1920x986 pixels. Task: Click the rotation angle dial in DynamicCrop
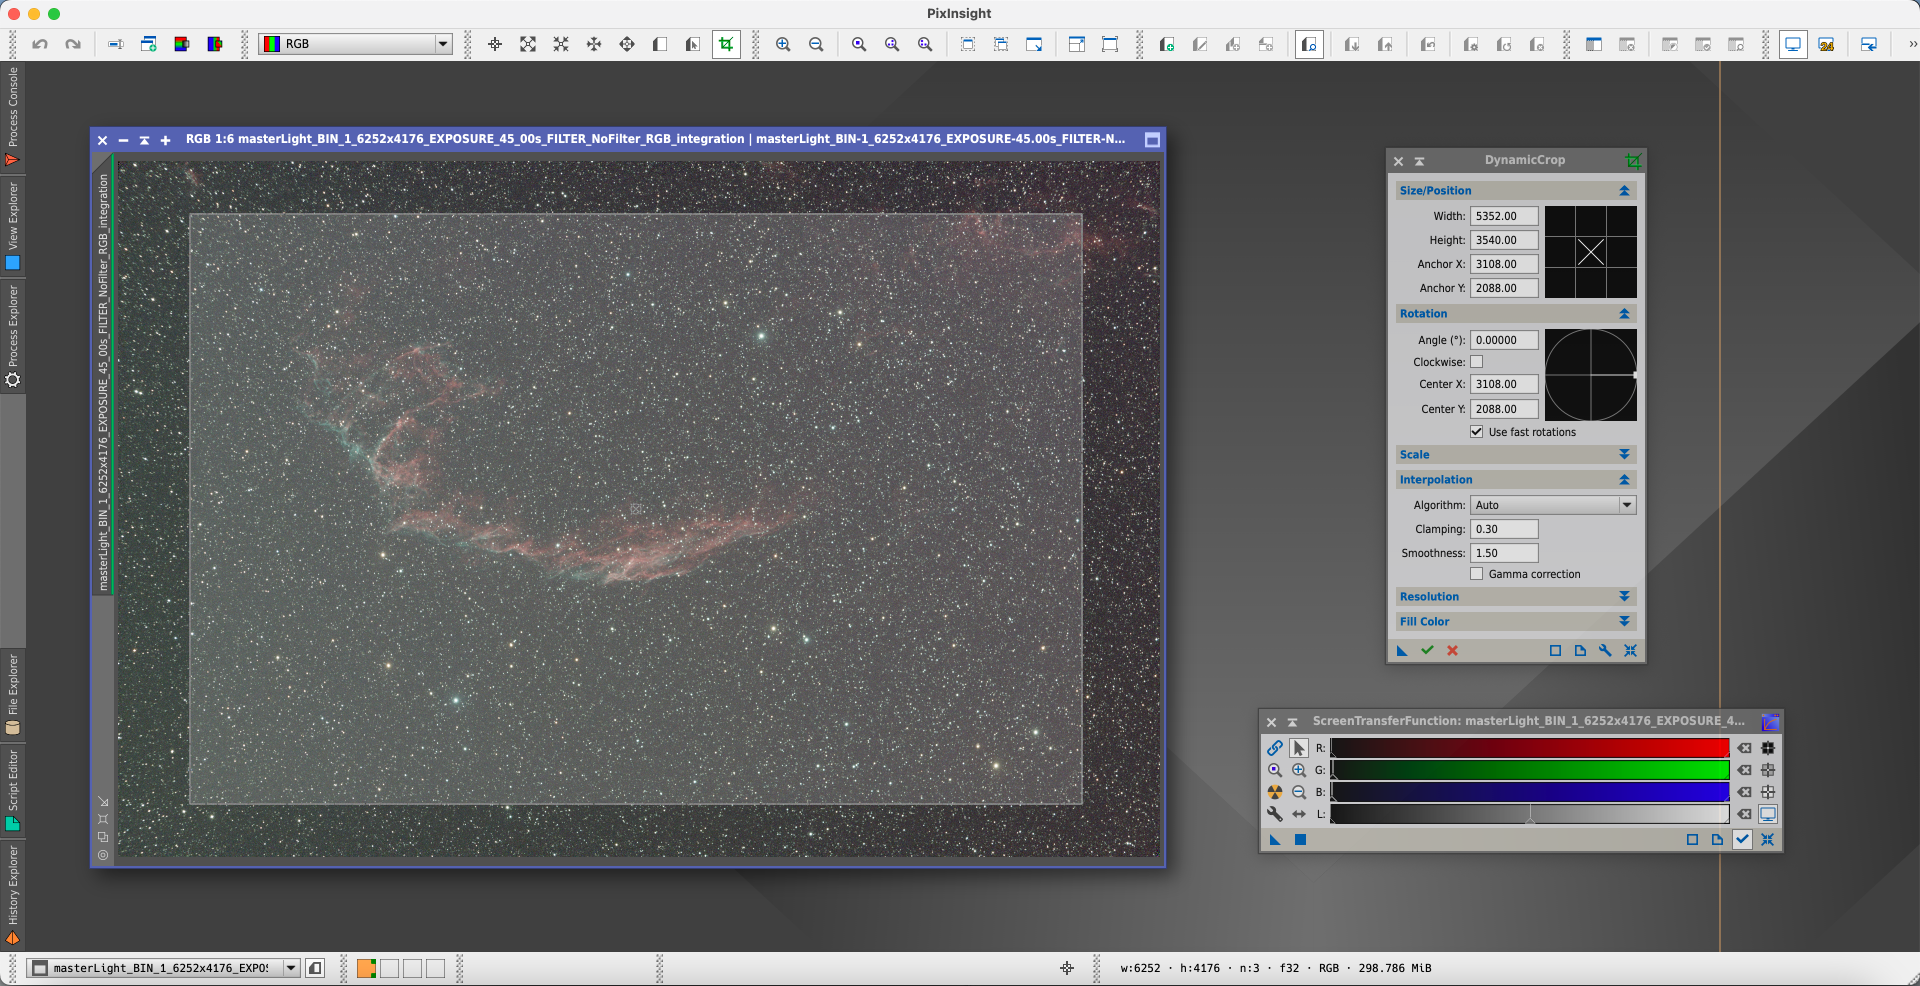(1591, 375)
